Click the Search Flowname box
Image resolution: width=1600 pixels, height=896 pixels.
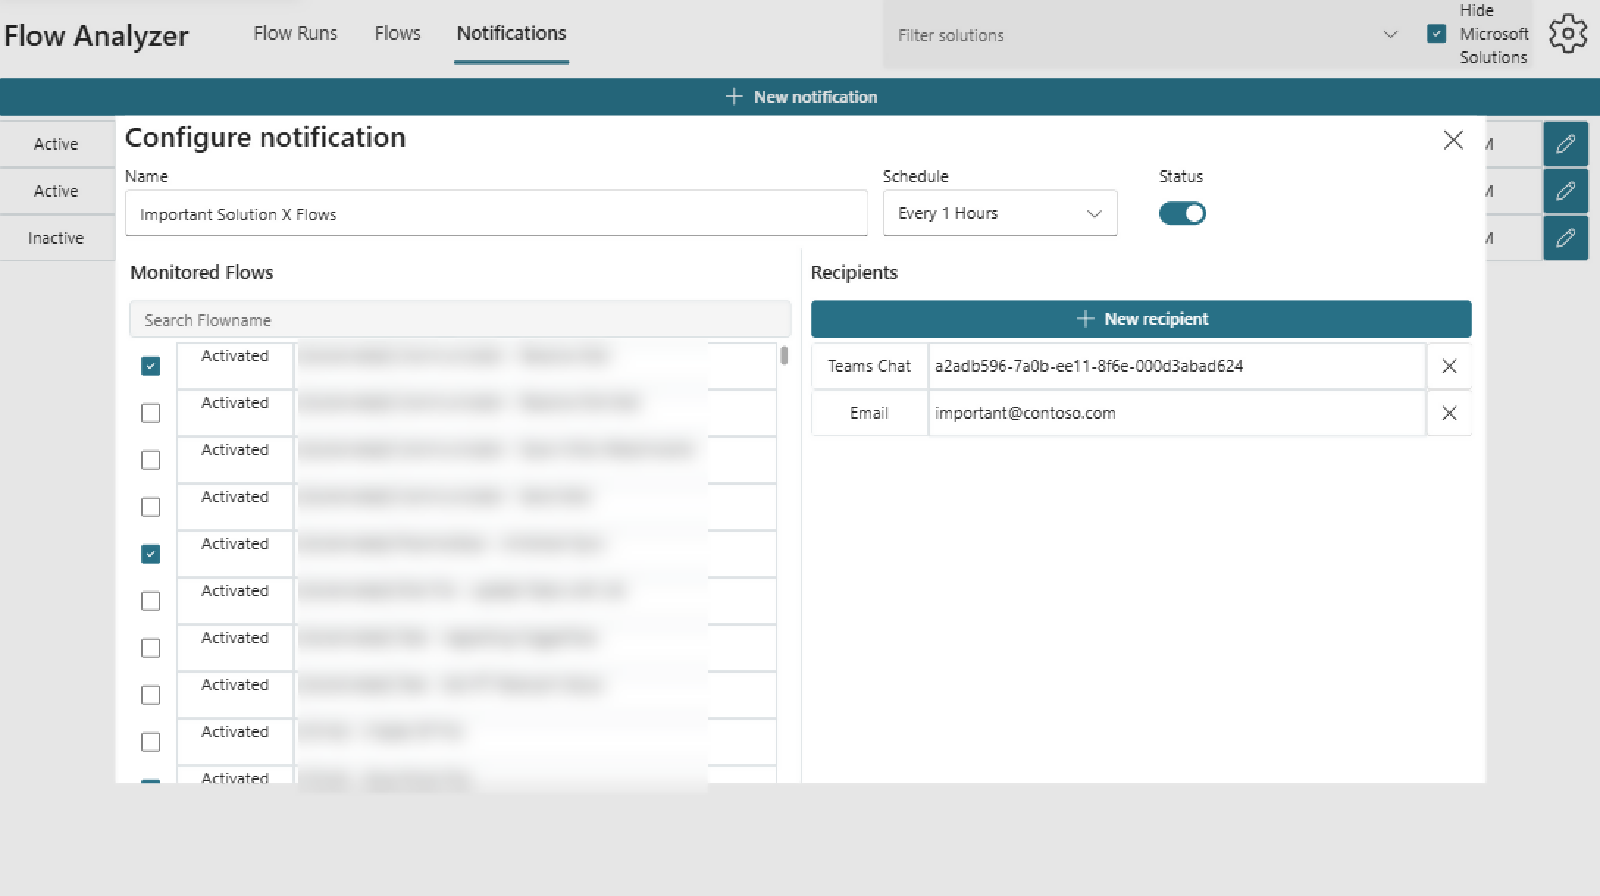(460, 319)
